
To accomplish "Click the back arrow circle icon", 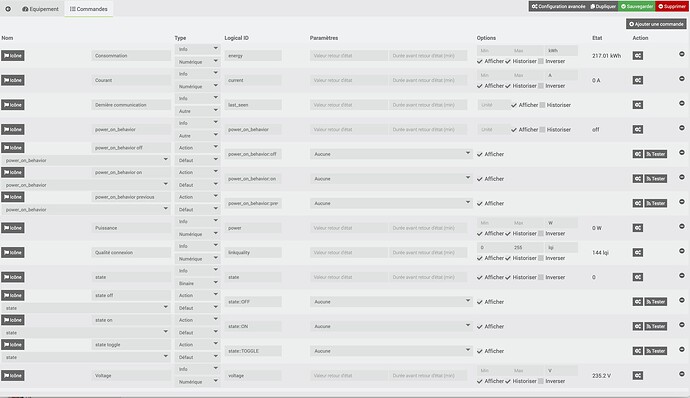I will click(8, 9).
